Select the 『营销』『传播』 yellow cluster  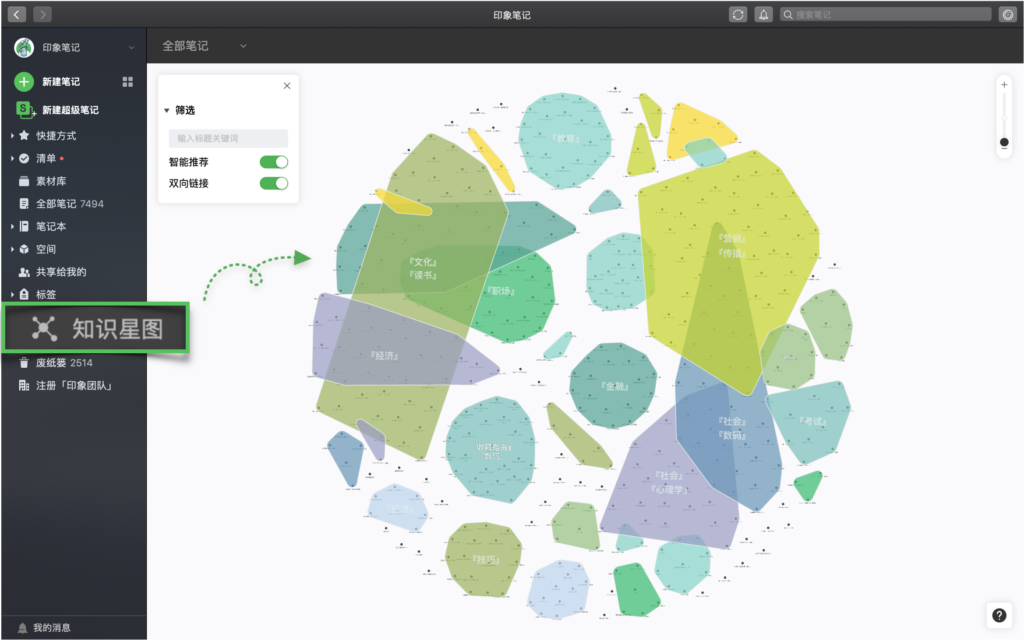tap(731, 246)
